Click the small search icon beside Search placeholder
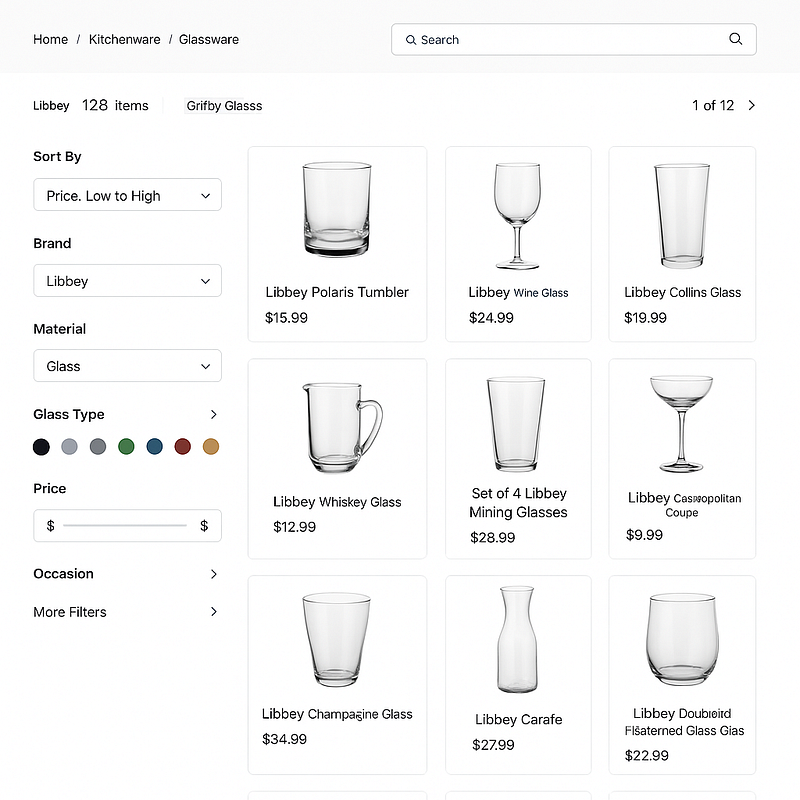800x800 pixels. 411,40
